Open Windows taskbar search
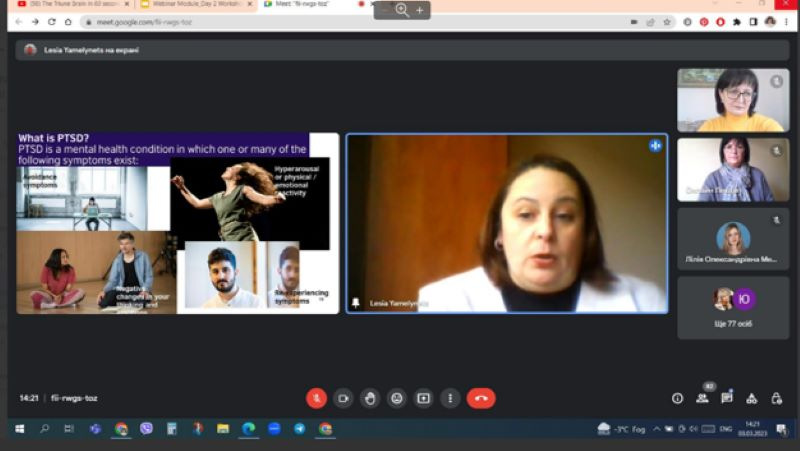 (x=44, y=429)
